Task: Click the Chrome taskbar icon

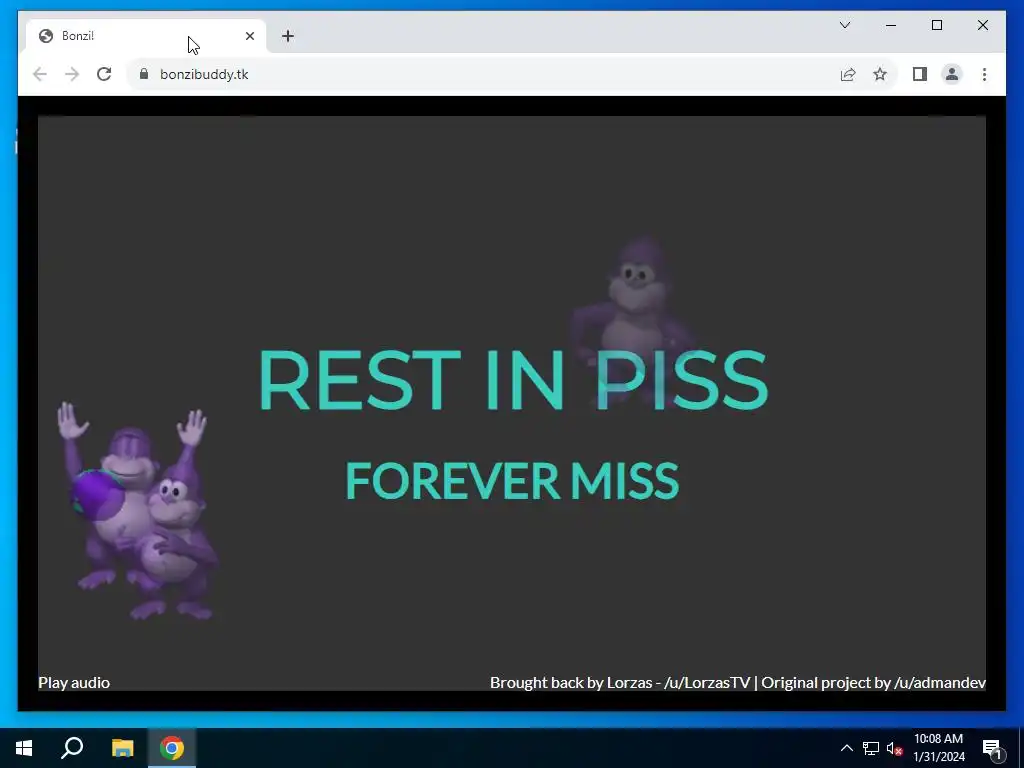Action: pyautogui.click(x=172, y=748)
